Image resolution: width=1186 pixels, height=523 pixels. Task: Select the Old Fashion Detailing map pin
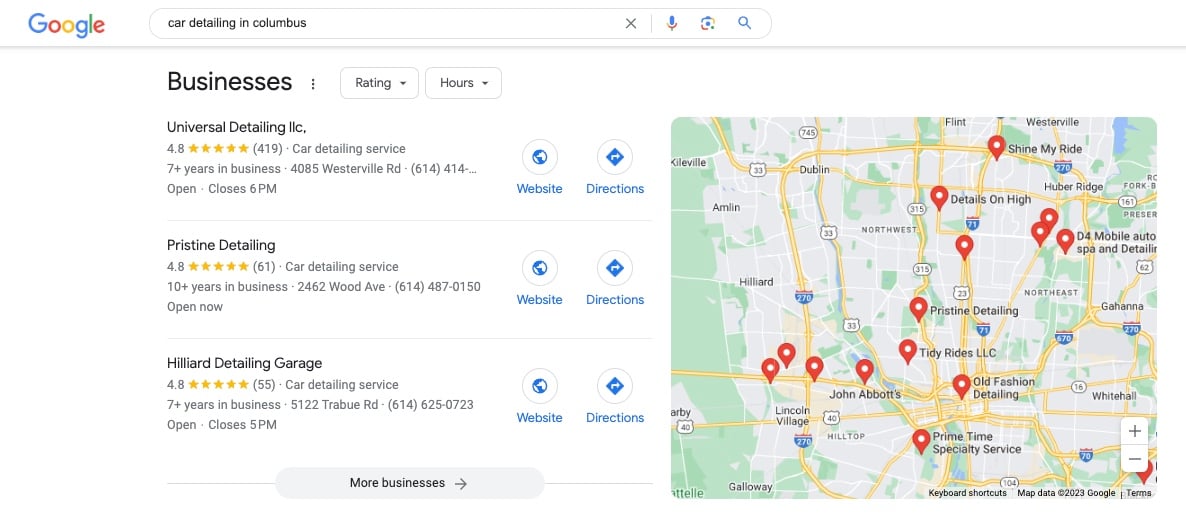[961, 386]
